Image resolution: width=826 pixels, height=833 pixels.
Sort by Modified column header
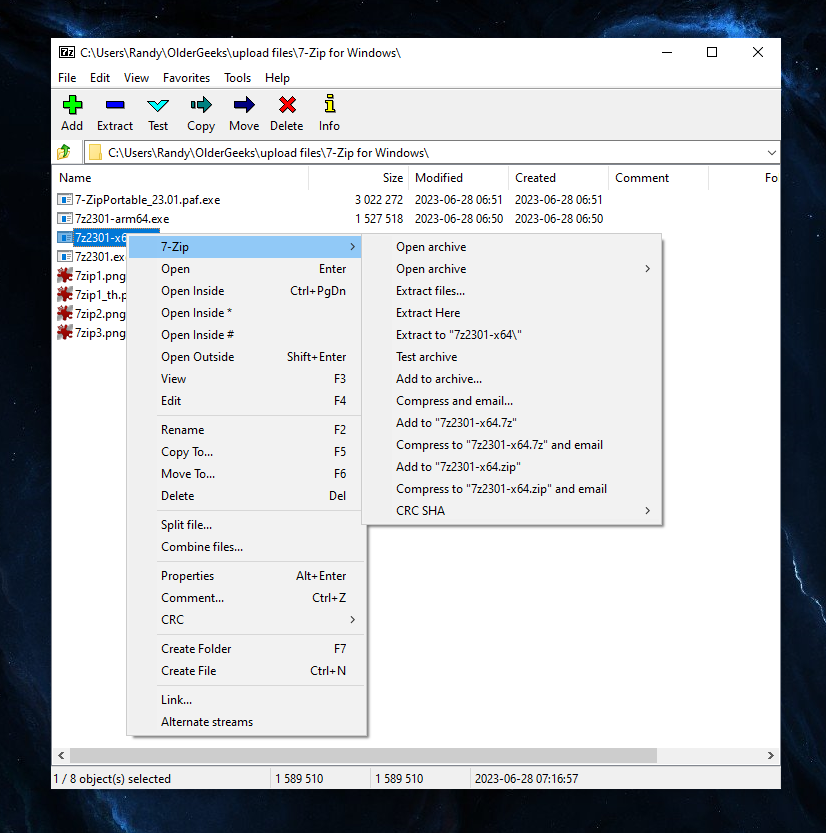[x=458, y=178]
